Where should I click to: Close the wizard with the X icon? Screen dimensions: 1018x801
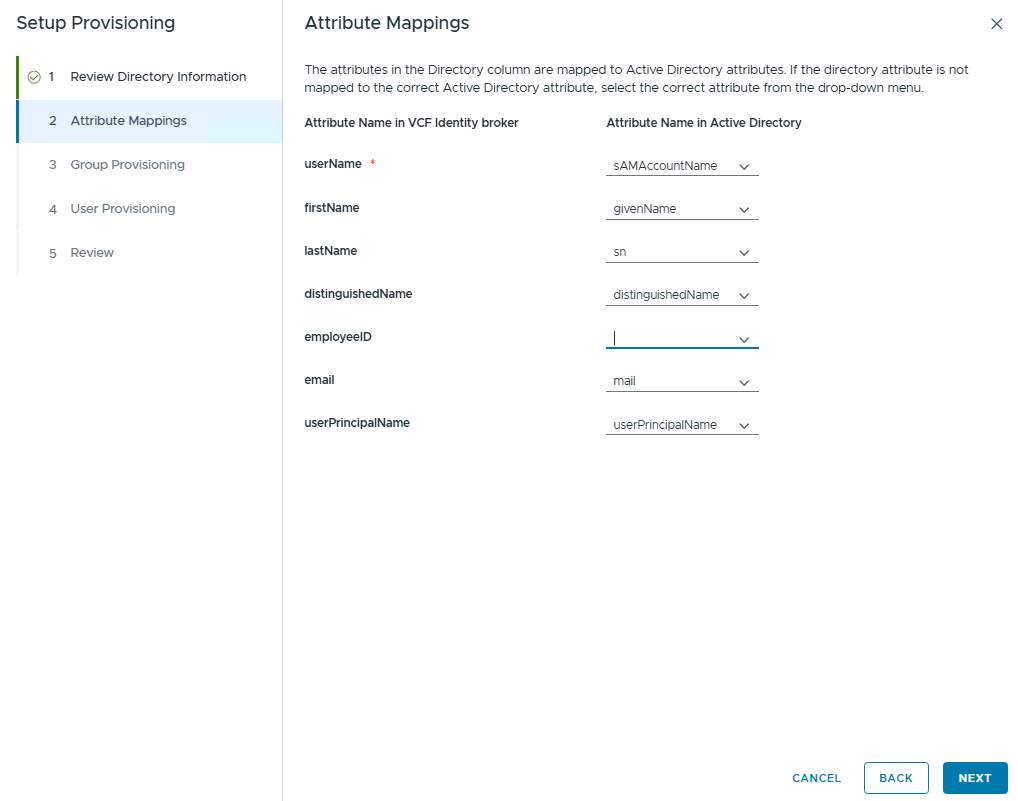tap(996, 24)
